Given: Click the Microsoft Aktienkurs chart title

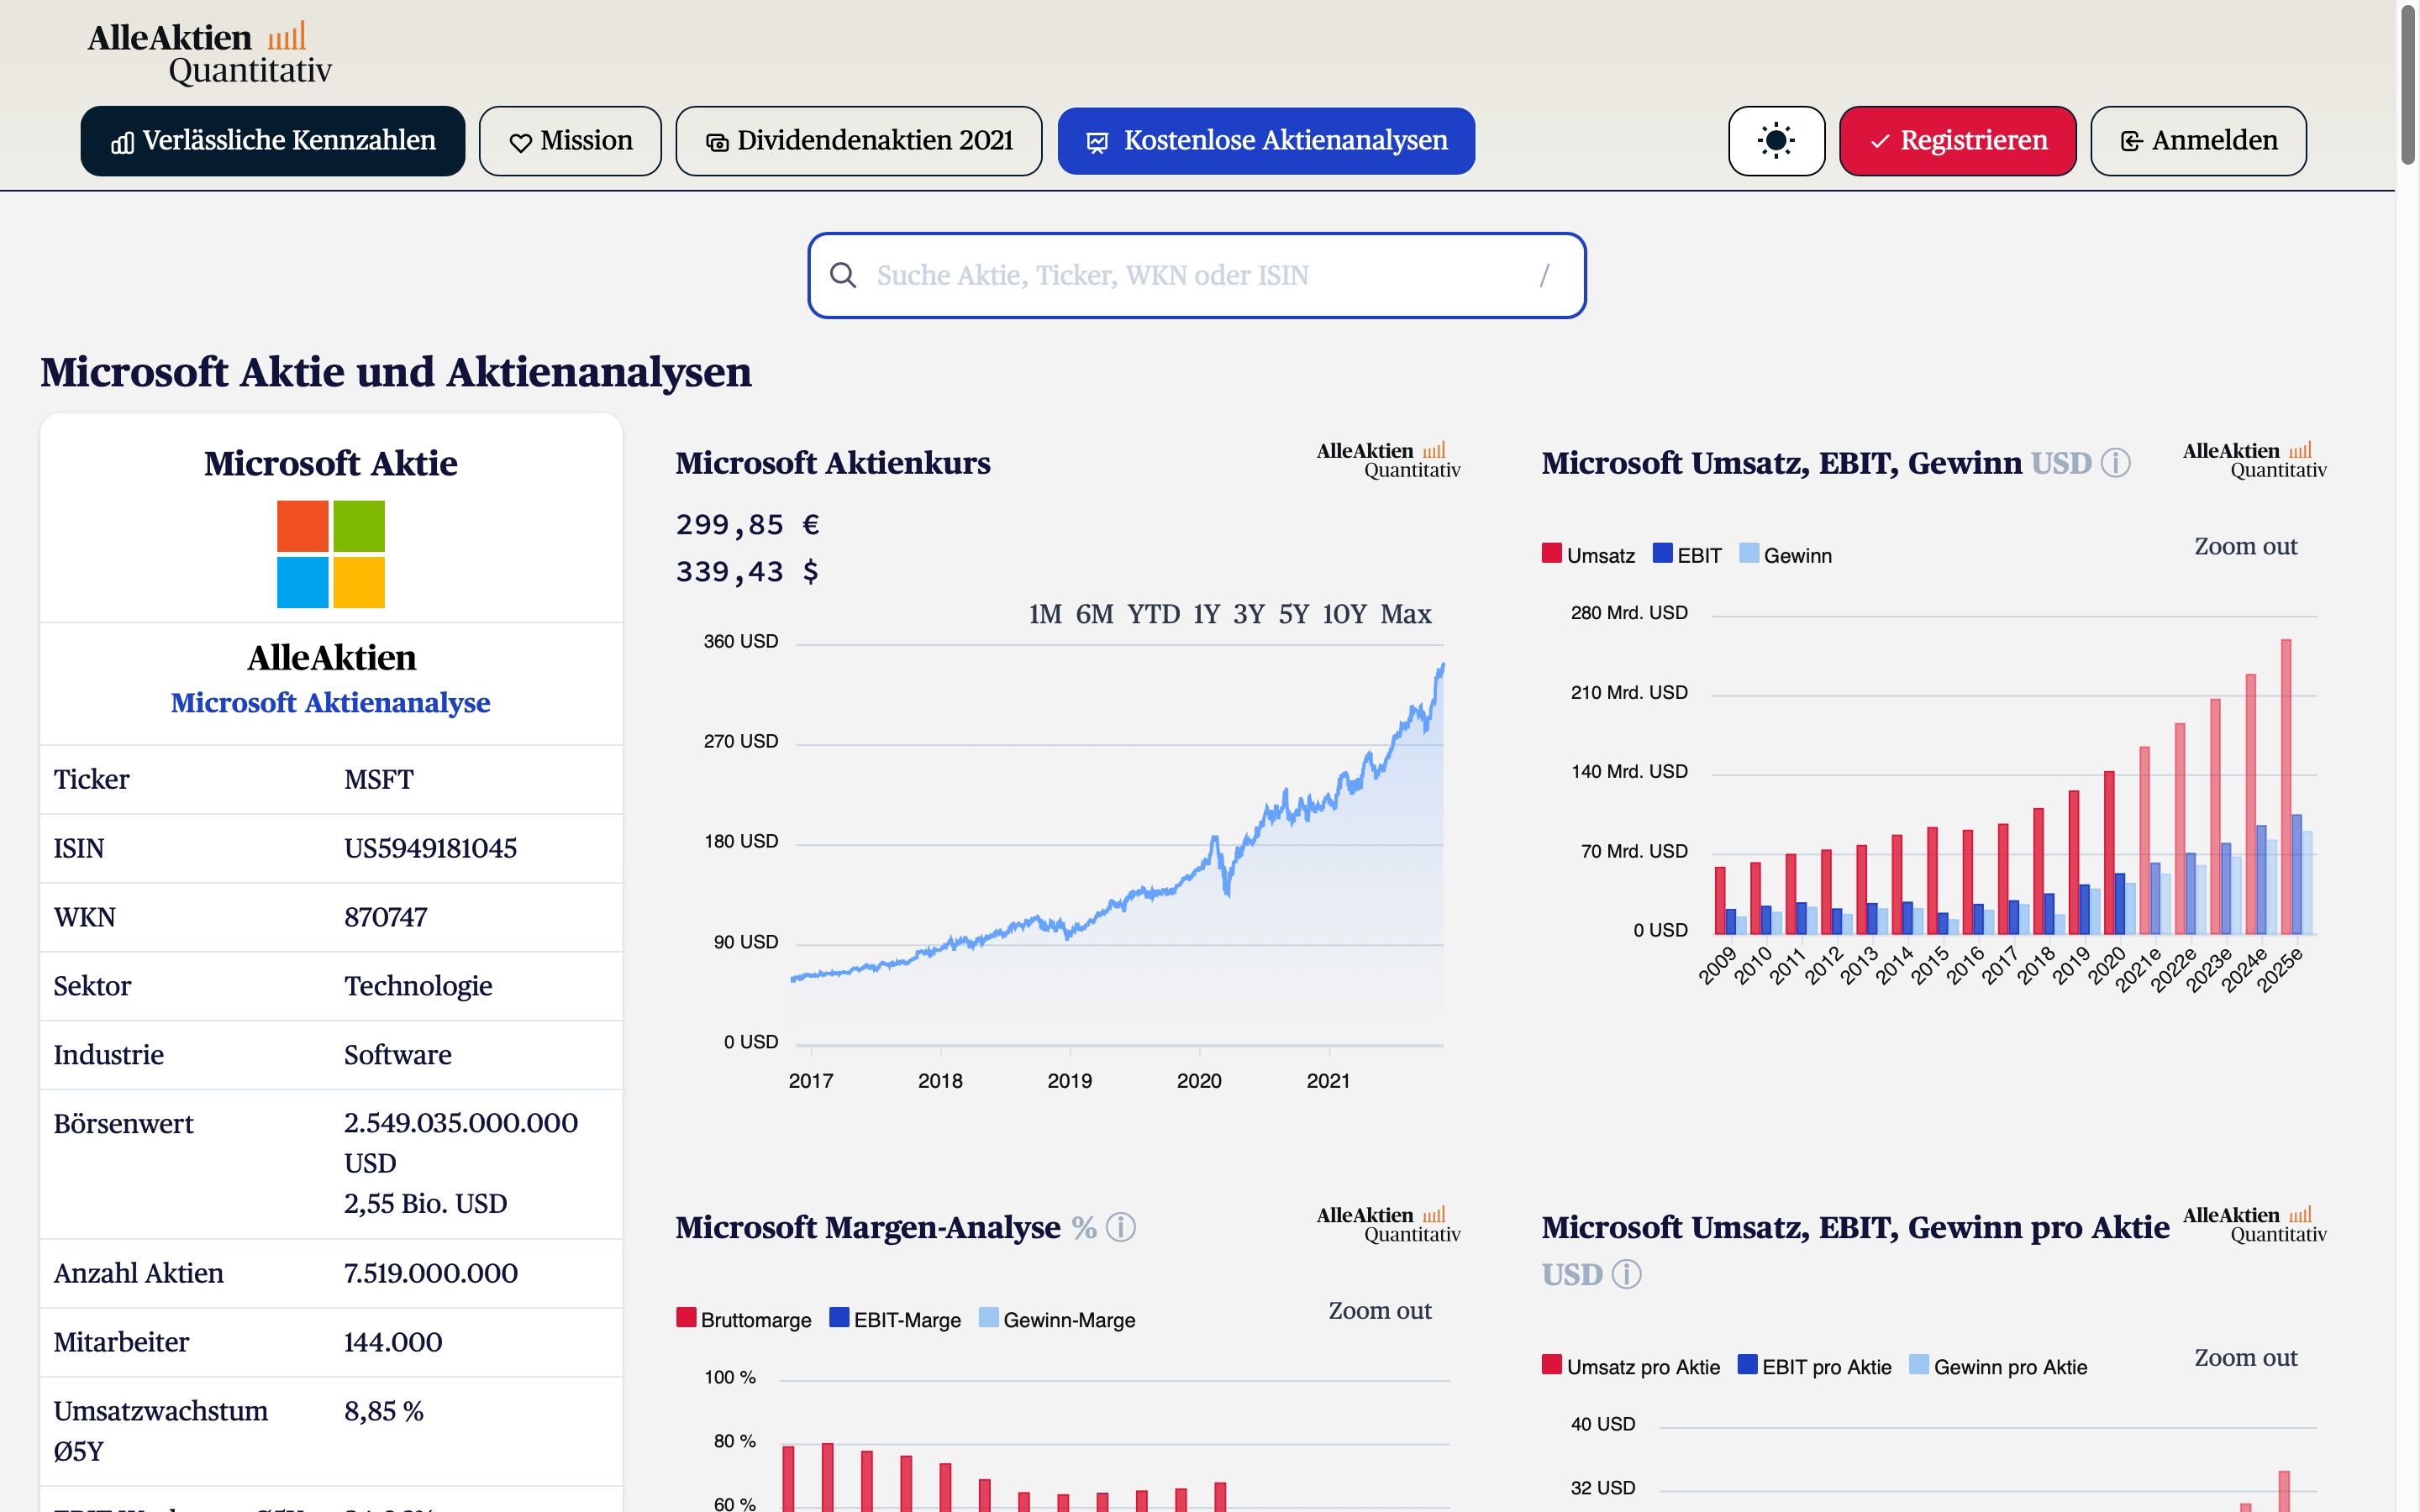Looking at the screenshot, I should click(832, 463).
